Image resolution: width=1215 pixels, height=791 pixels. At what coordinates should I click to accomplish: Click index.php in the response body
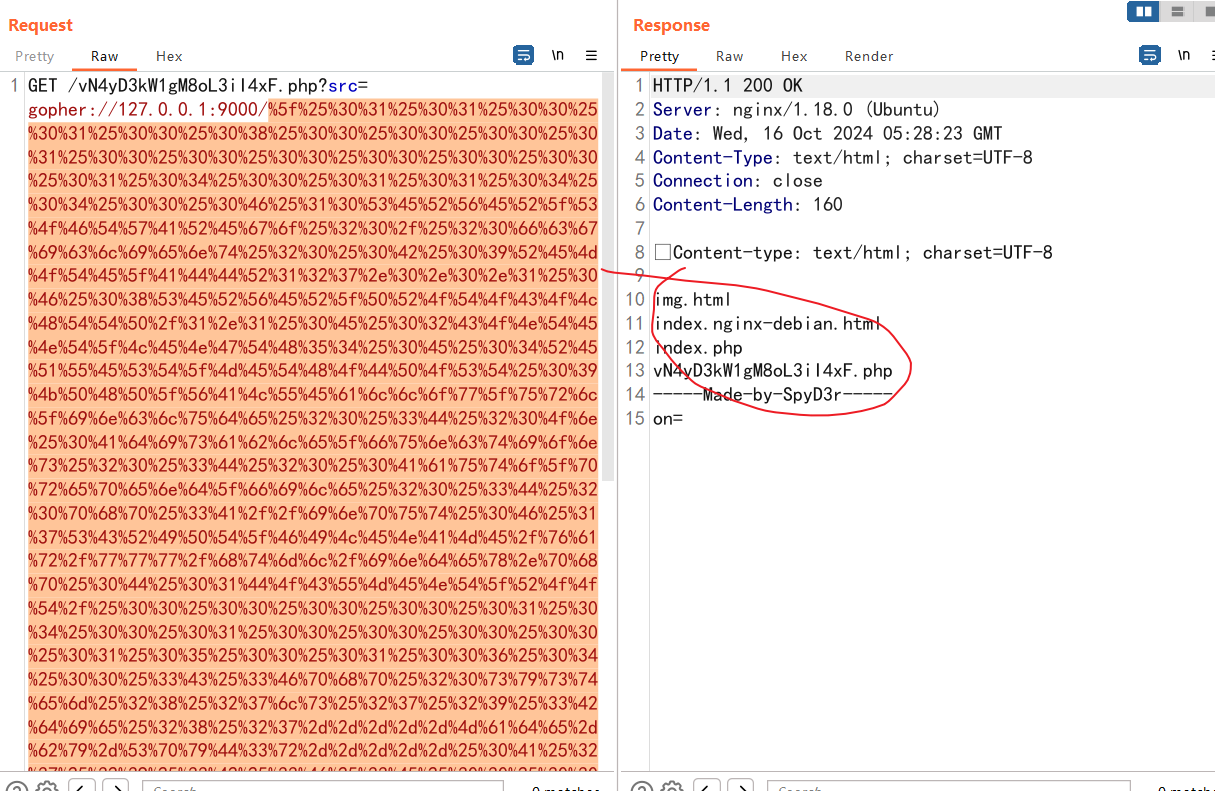click(x=698, y=347)
